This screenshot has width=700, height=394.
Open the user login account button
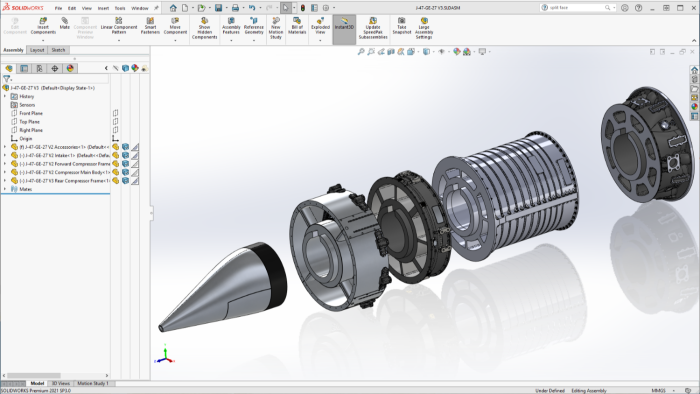pyautogui.click(x=625, y=8)
